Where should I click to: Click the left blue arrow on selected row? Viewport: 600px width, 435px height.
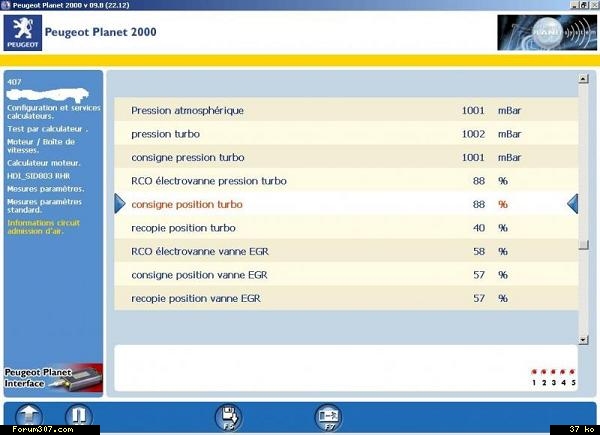tap(120, 204)
